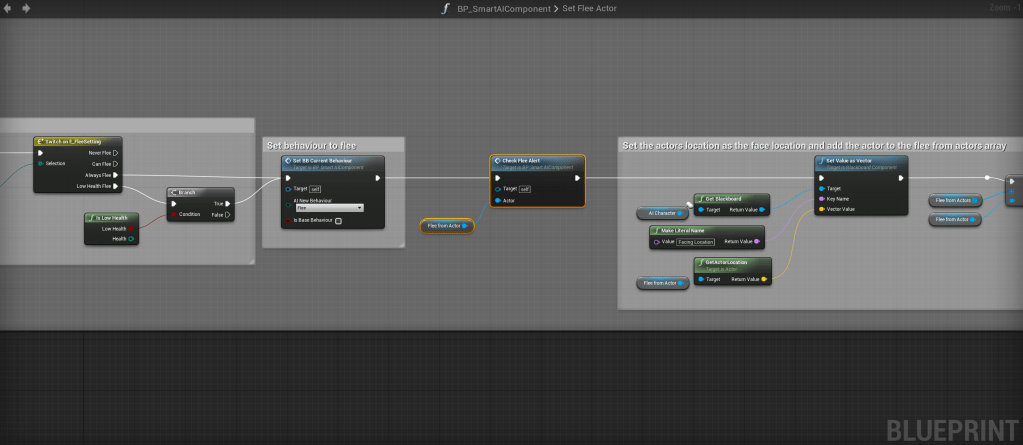
Task: Click Check Flee Alert Actor pin
Action: [x=497, y=200]
